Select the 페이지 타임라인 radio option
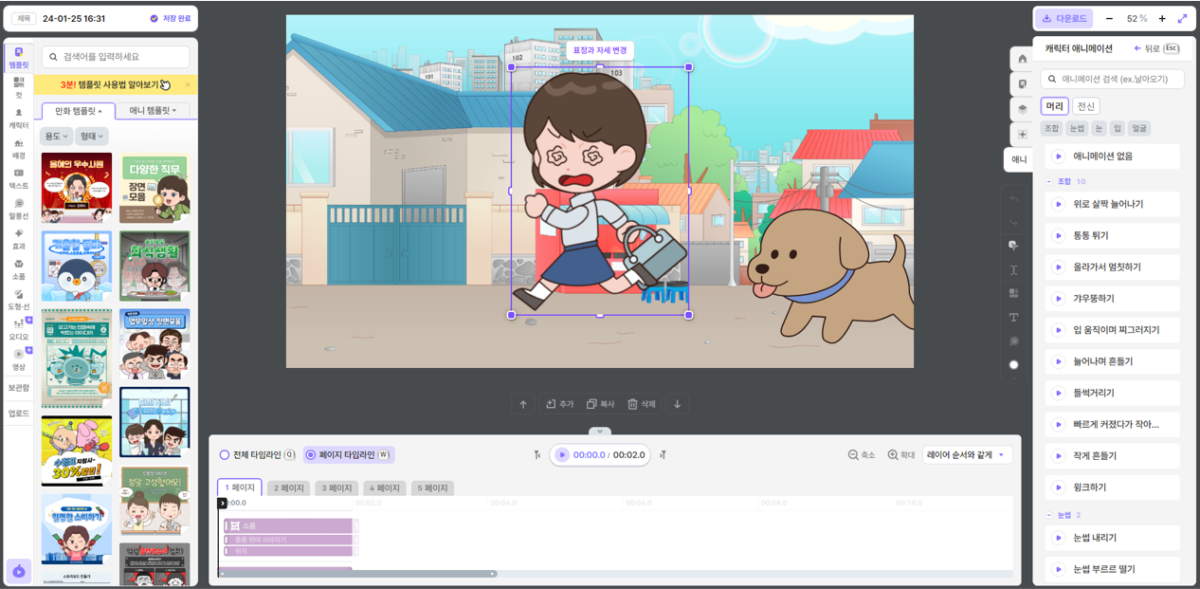This screenshot has width=1200, height=589. coord(310,455)
